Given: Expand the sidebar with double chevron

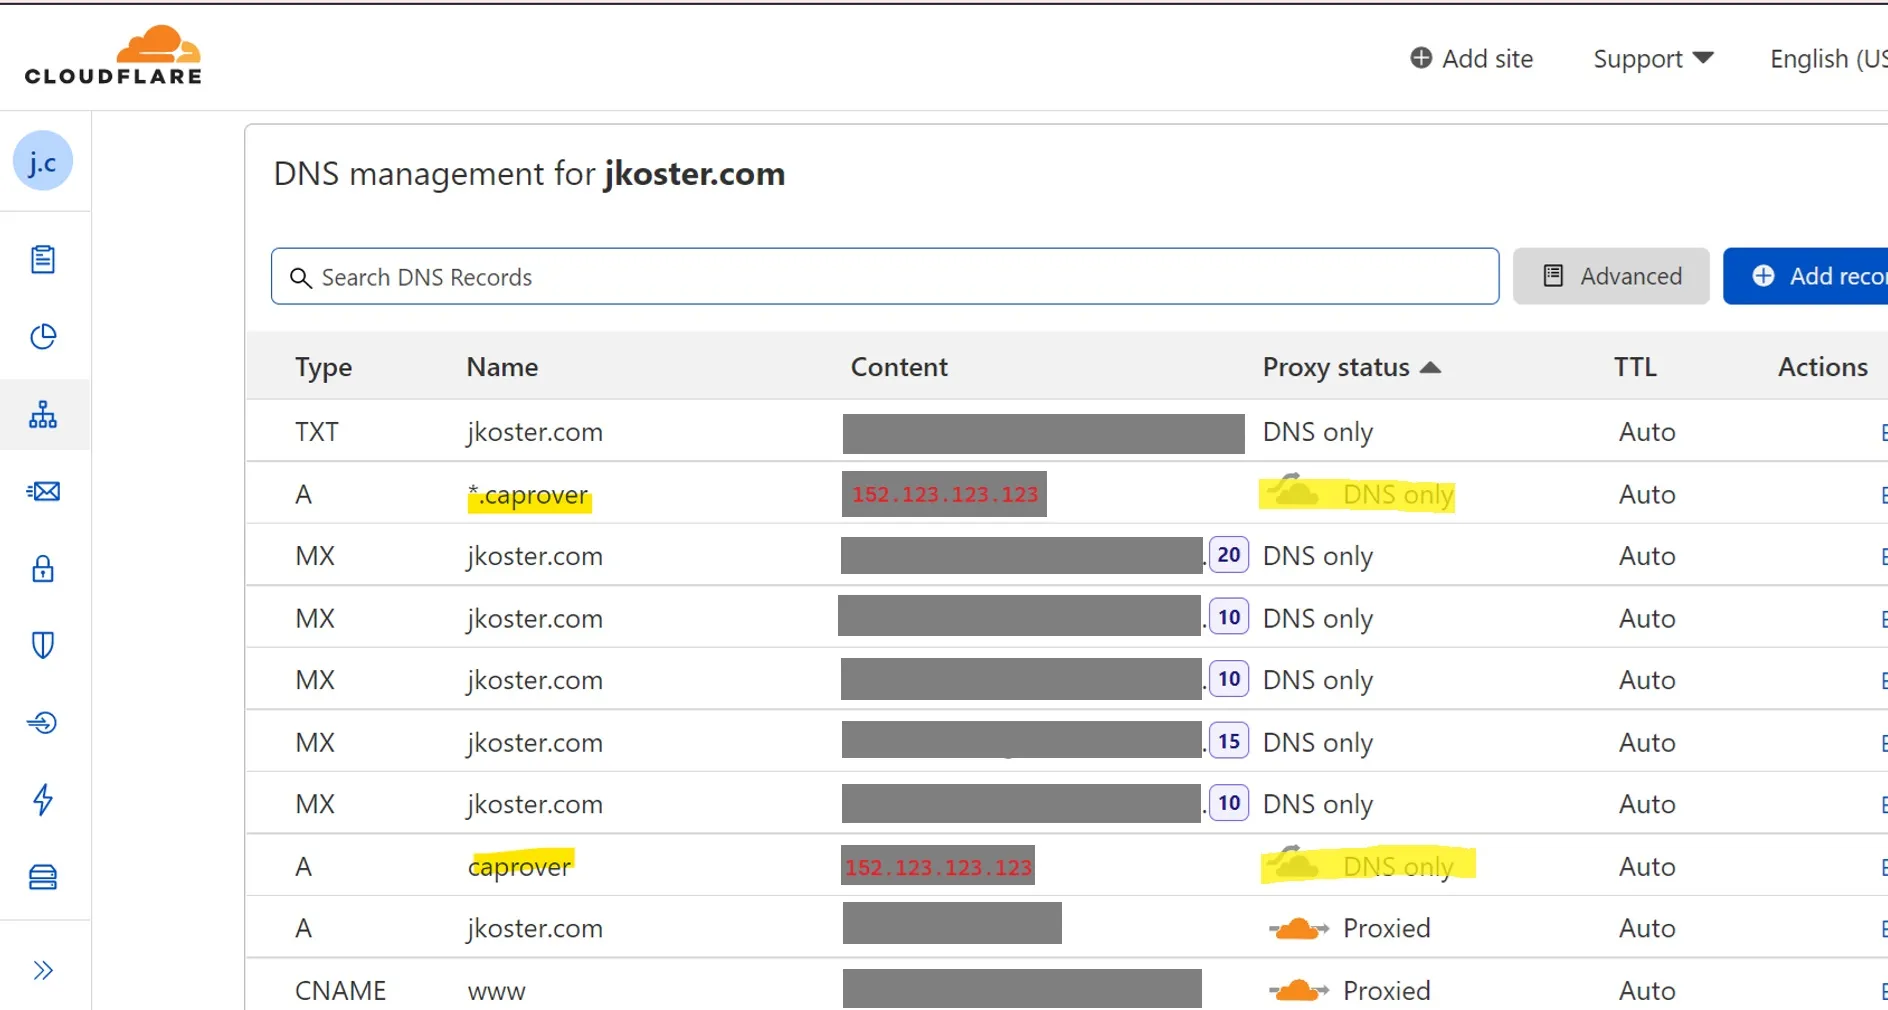Looking at the screenshot, I should [x=43, y=970].
